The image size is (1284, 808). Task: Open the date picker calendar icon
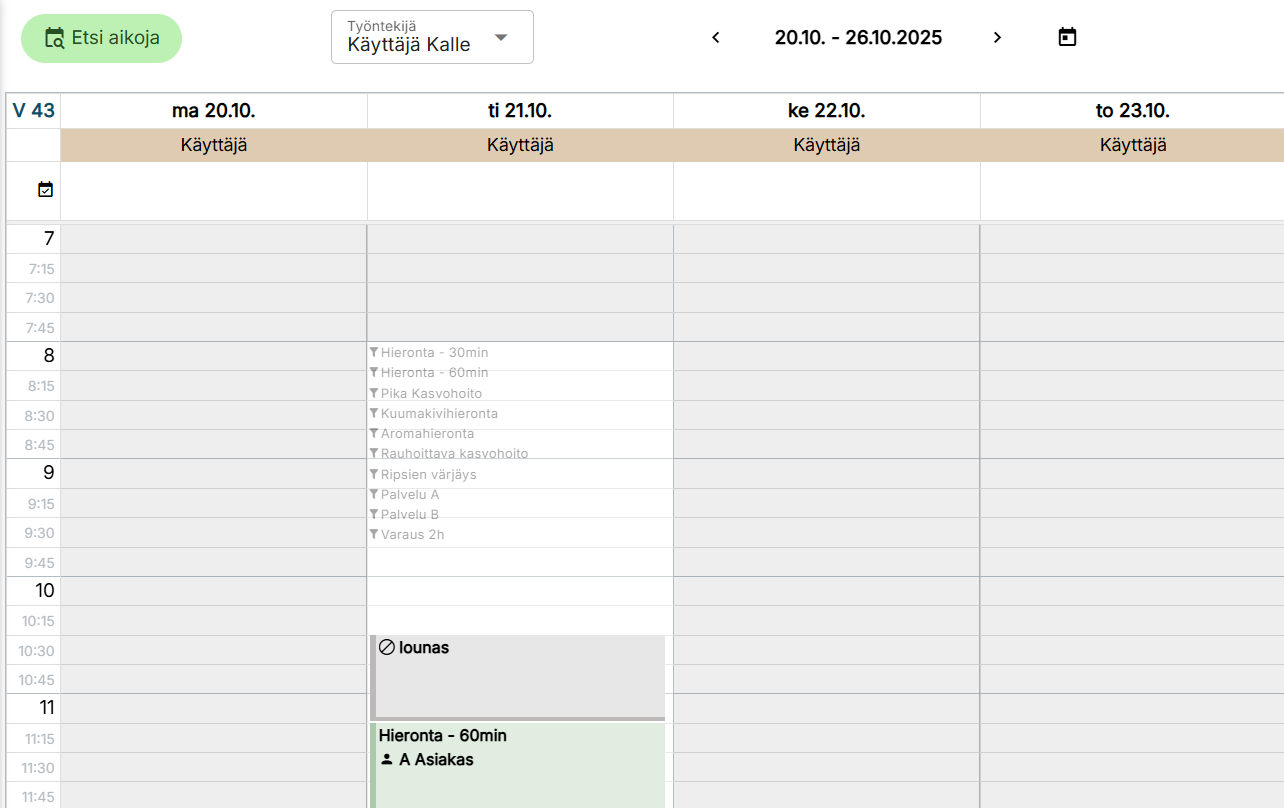coord(1067,38)
